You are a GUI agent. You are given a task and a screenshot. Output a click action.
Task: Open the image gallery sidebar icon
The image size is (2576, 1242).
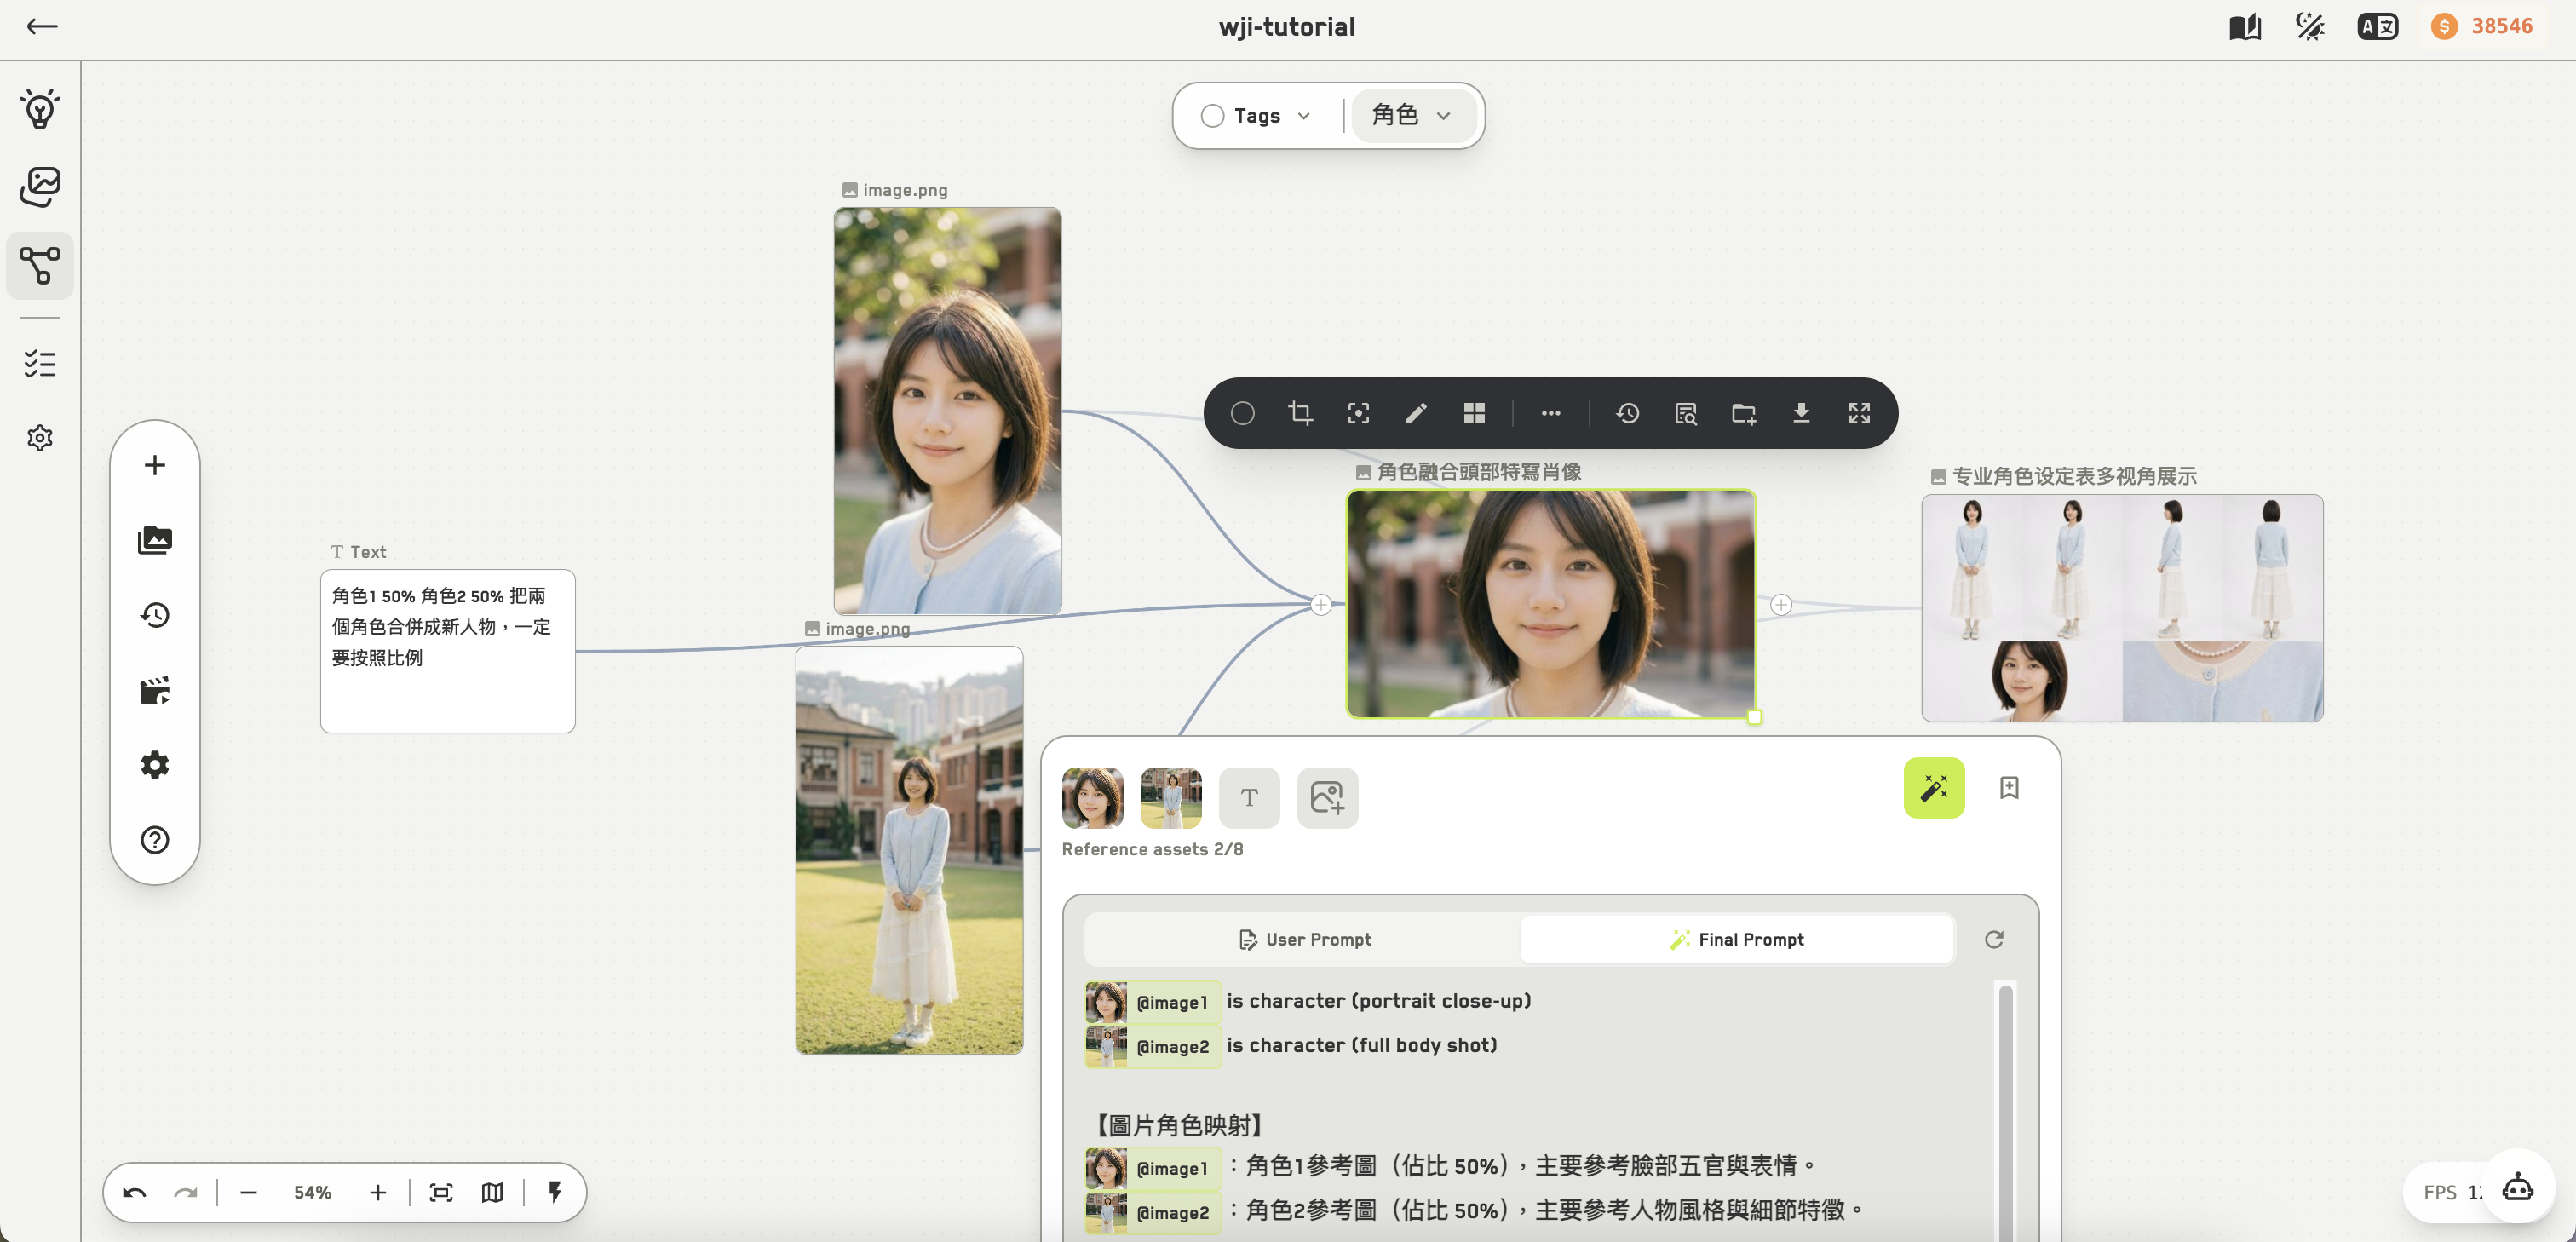(40, 187)
